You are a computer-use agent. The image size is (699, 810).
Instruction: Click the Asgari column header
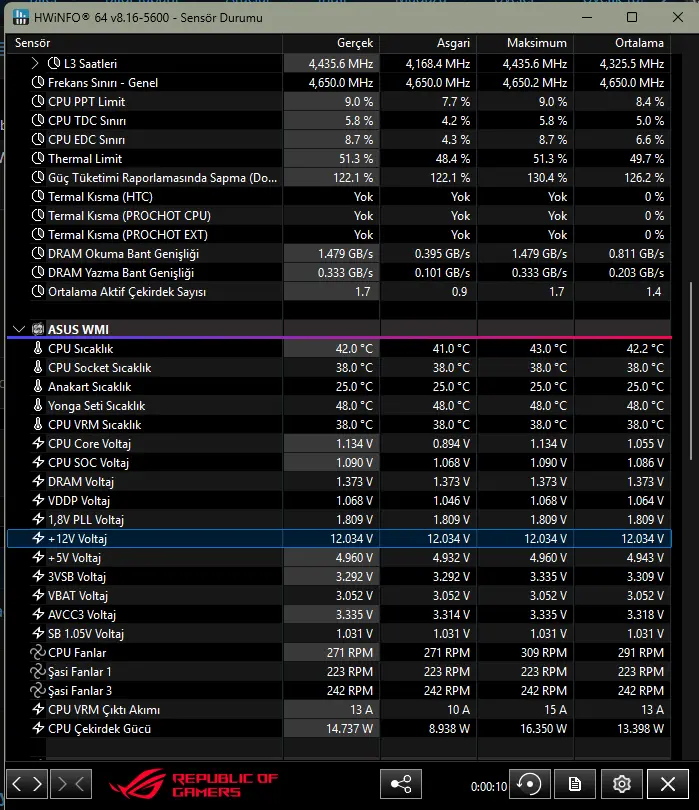point(428,43)
